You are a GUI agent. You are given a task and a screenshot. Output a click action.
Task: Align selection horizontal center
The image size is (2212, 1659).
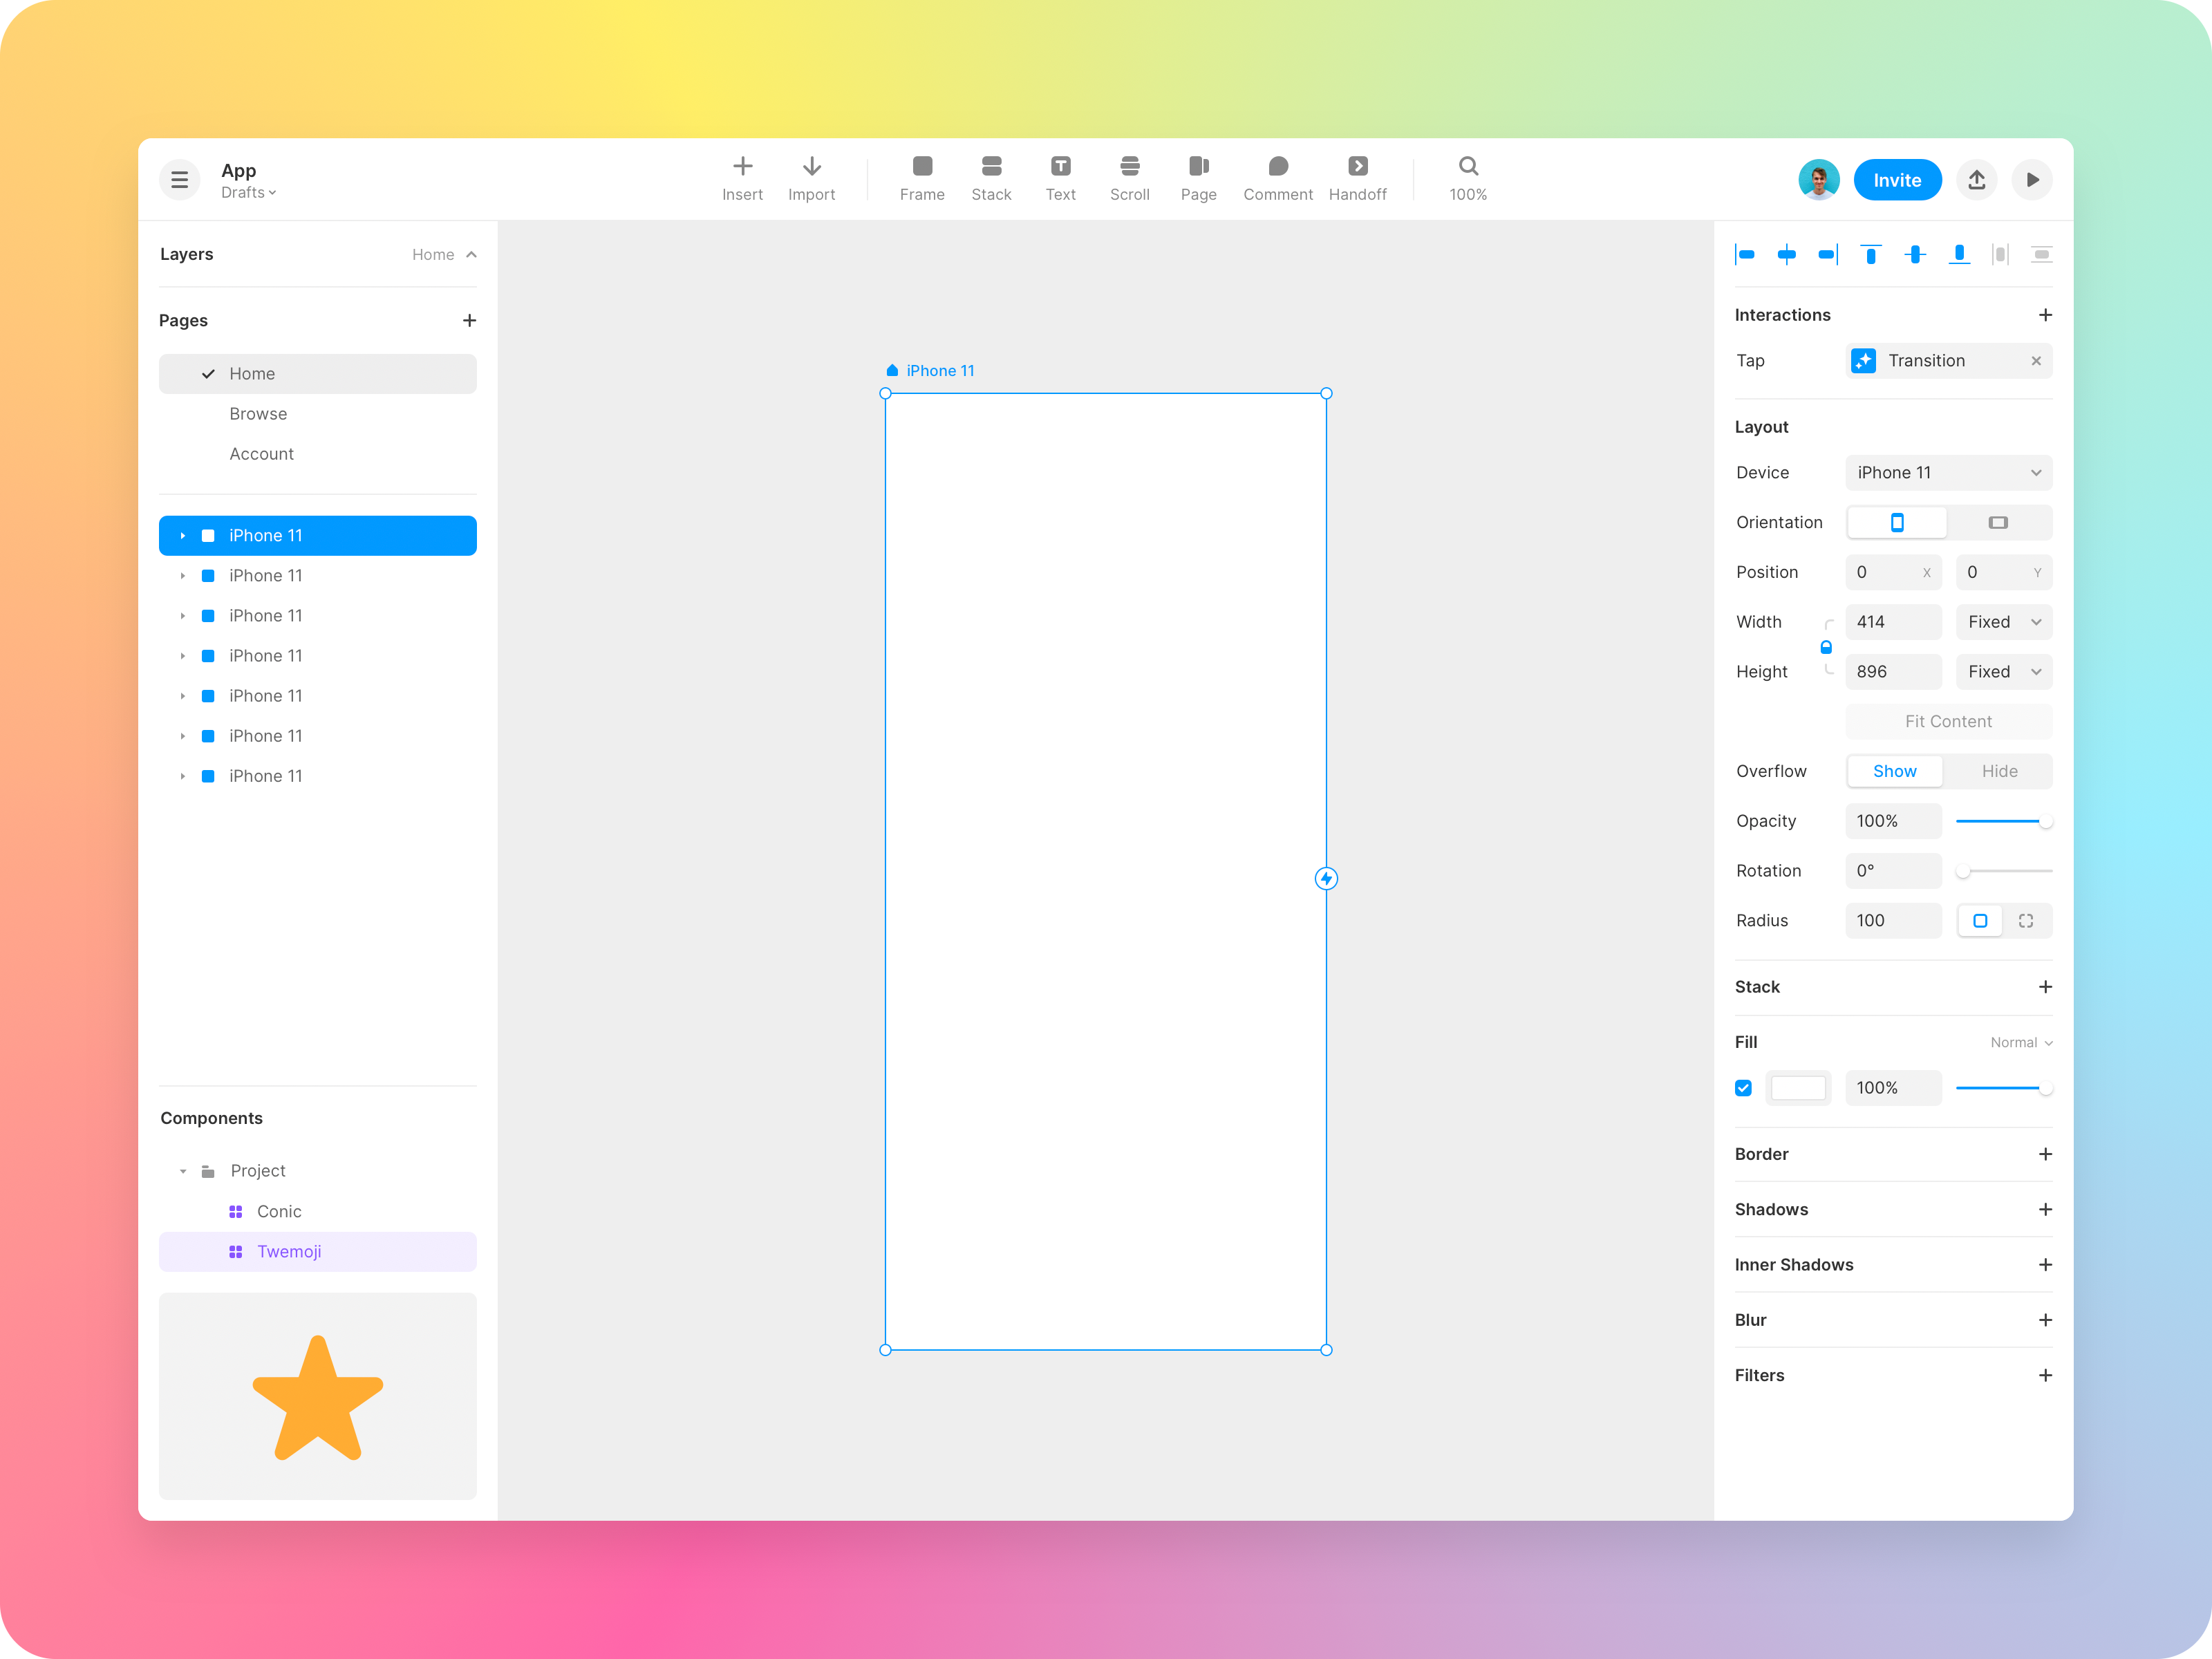[x=1786, y=255]
